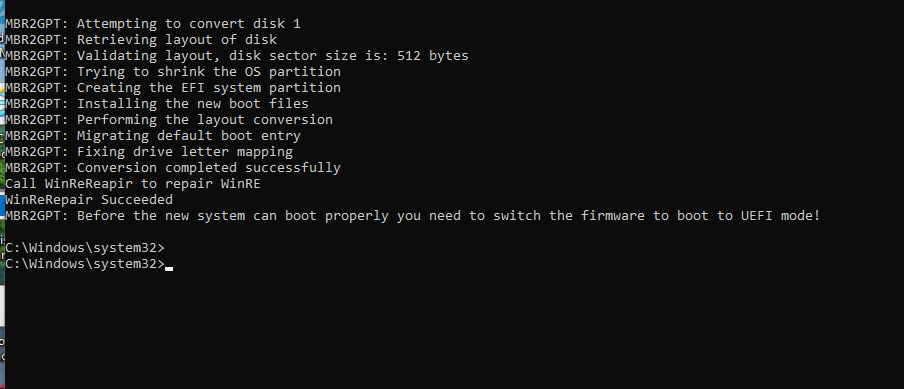This screenshot has width=904, height=389.
Task: Click the "WinReRepair Succeeded" line
Action: (89, 200)
